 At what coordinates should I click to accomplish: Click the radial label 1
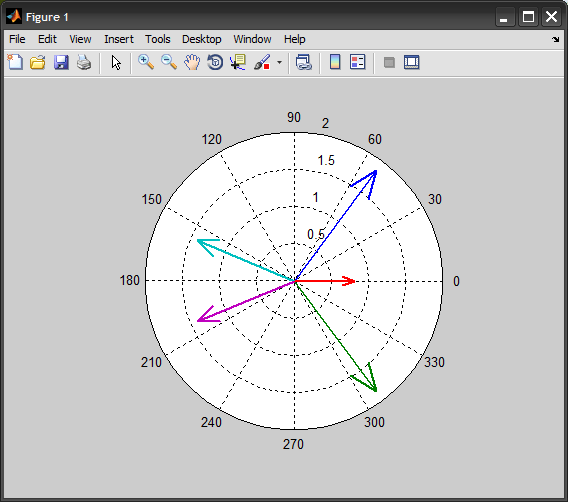(316, 197)
